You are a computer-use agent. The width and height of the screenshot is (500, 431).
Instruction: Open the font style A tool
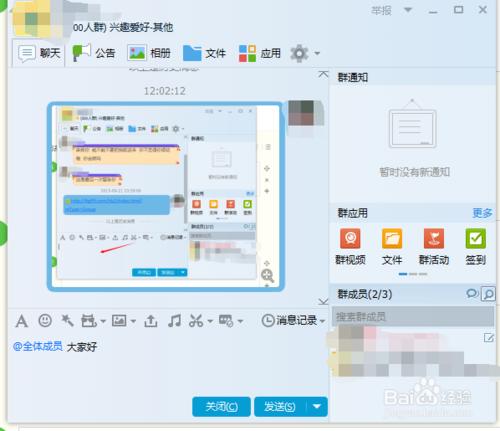tap(22, 321)
